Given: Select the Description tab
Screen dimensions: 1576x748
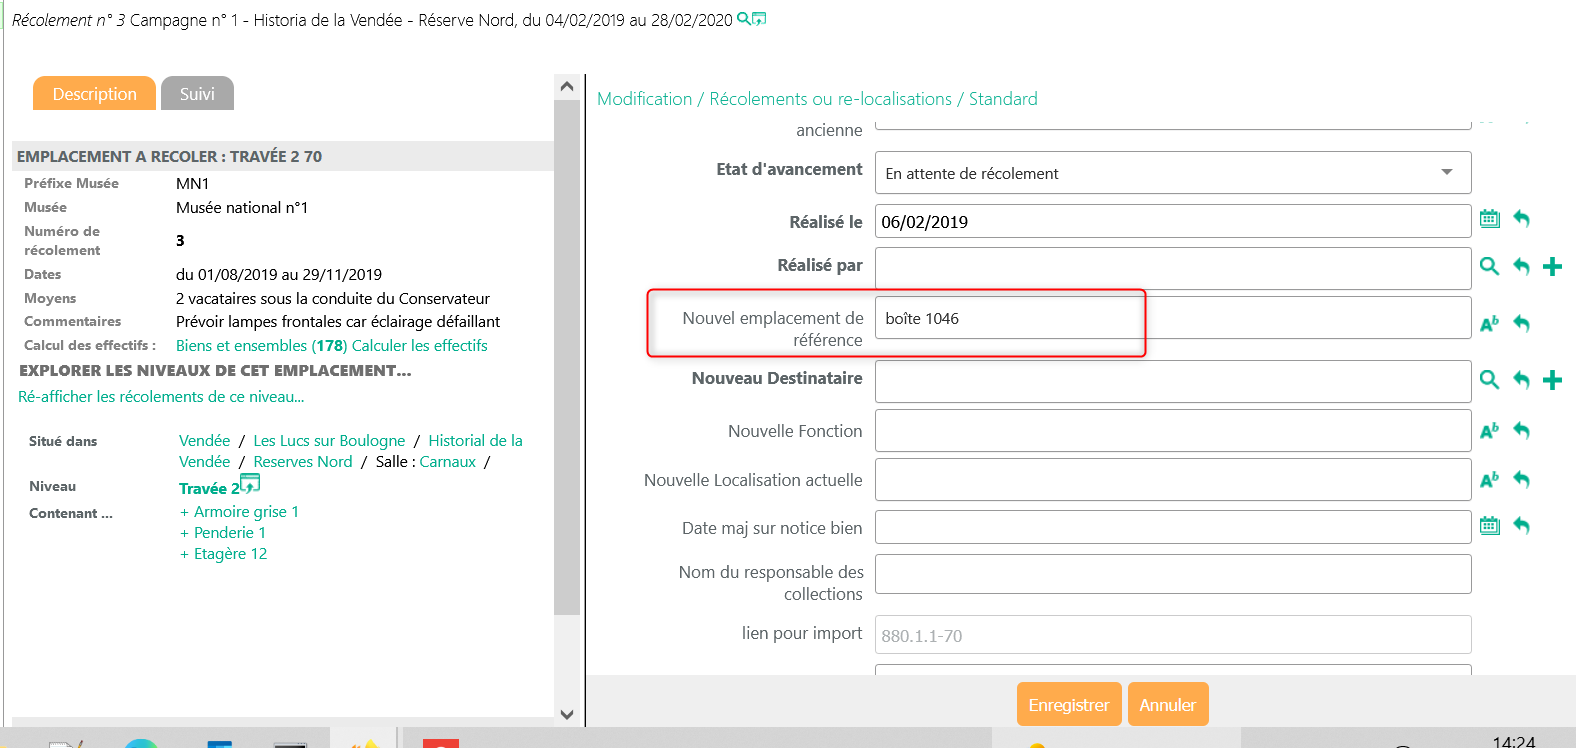Looking at the screenshot, I should click(x=94, y=94).
